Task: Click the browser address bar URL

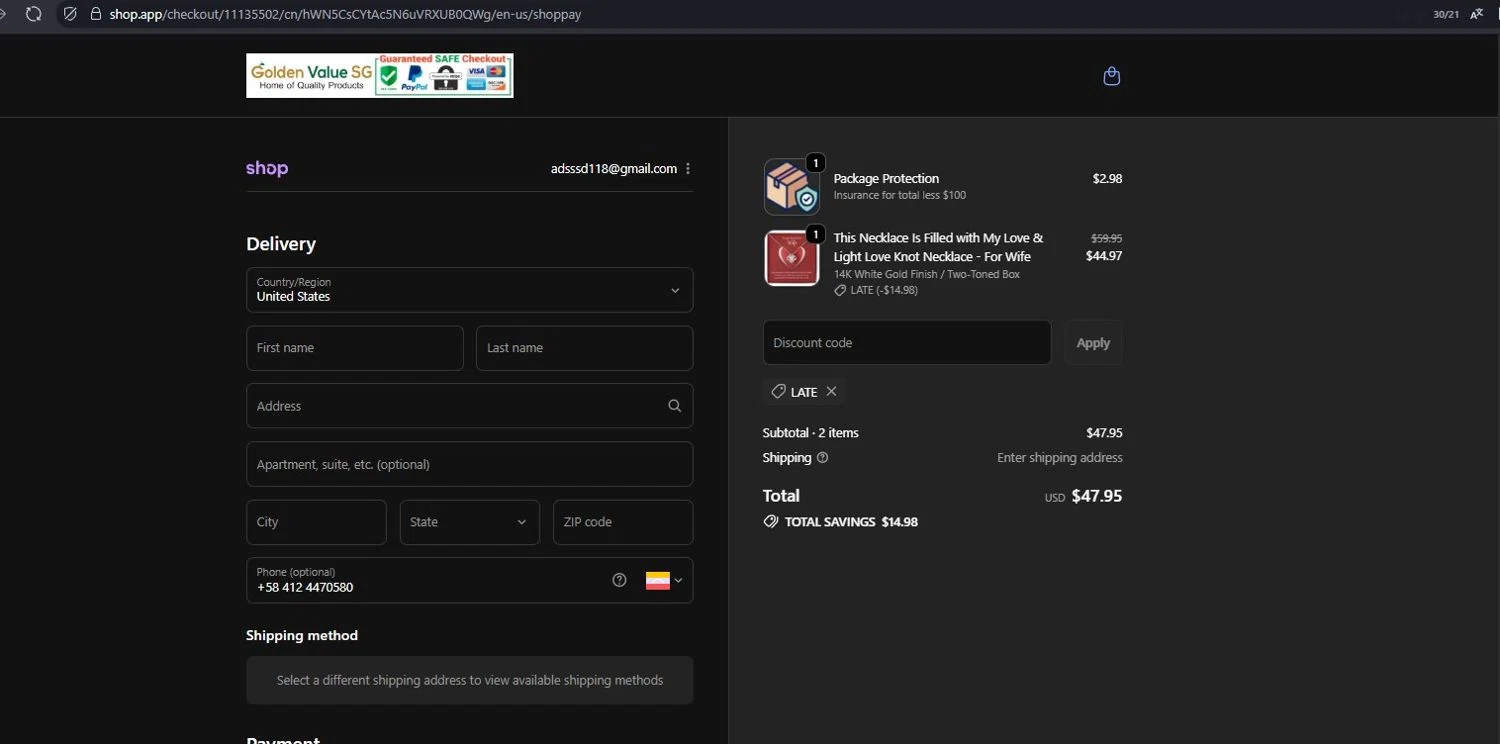Action: [345, 14]
